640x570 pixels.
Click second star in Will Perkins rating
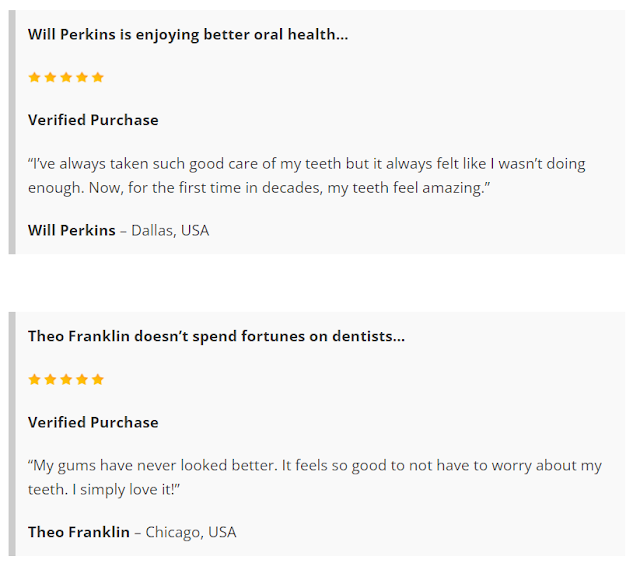click(50, 77)
